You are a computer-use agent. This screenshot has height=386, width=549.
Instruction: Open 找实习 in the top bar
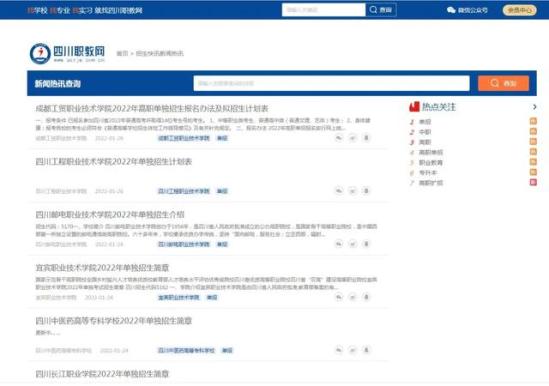(83, 11)
